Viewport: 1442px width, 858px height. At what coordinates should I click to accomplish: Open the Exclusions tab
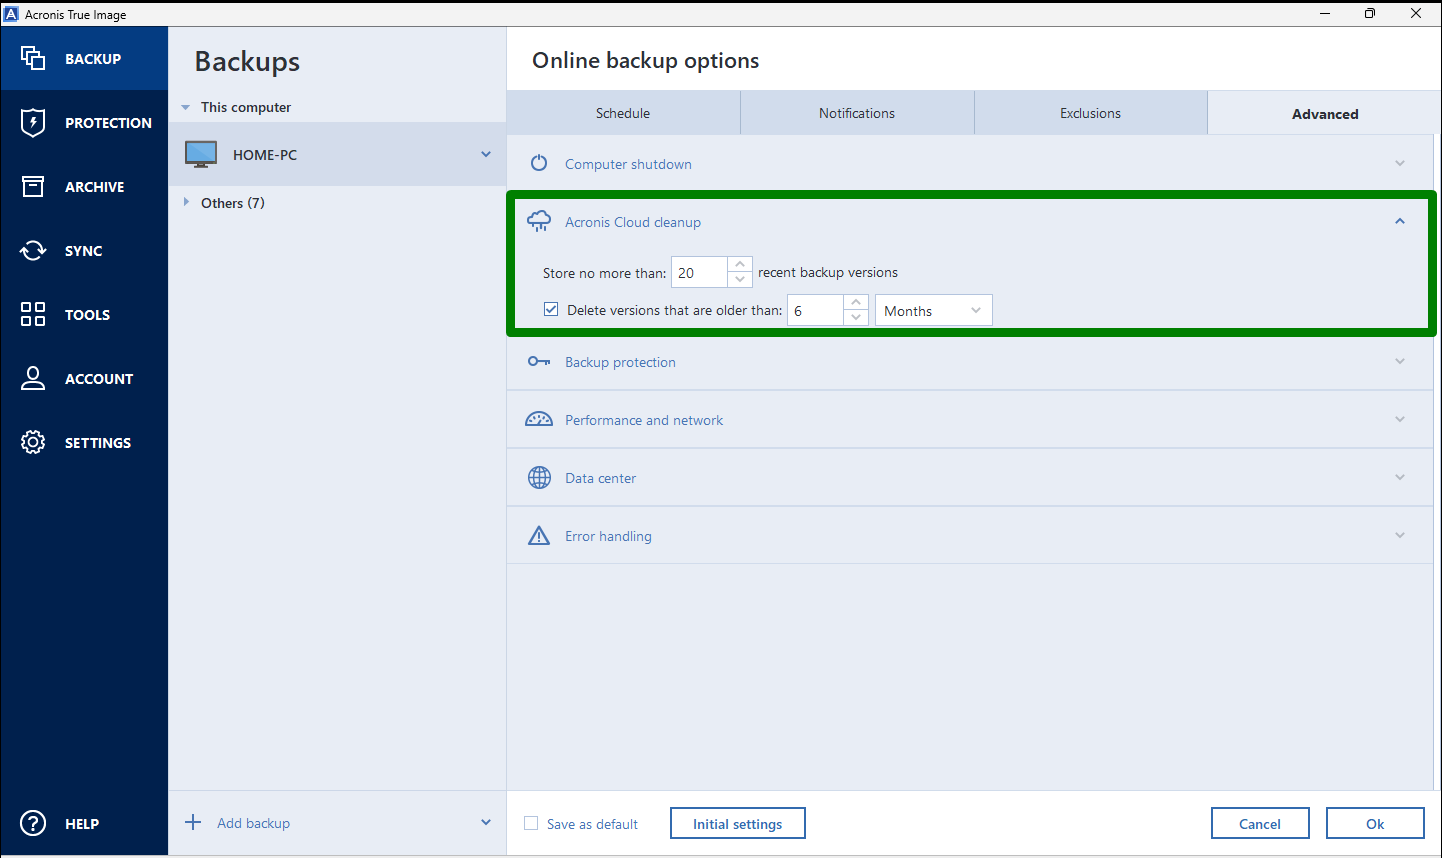[1090, 112]
